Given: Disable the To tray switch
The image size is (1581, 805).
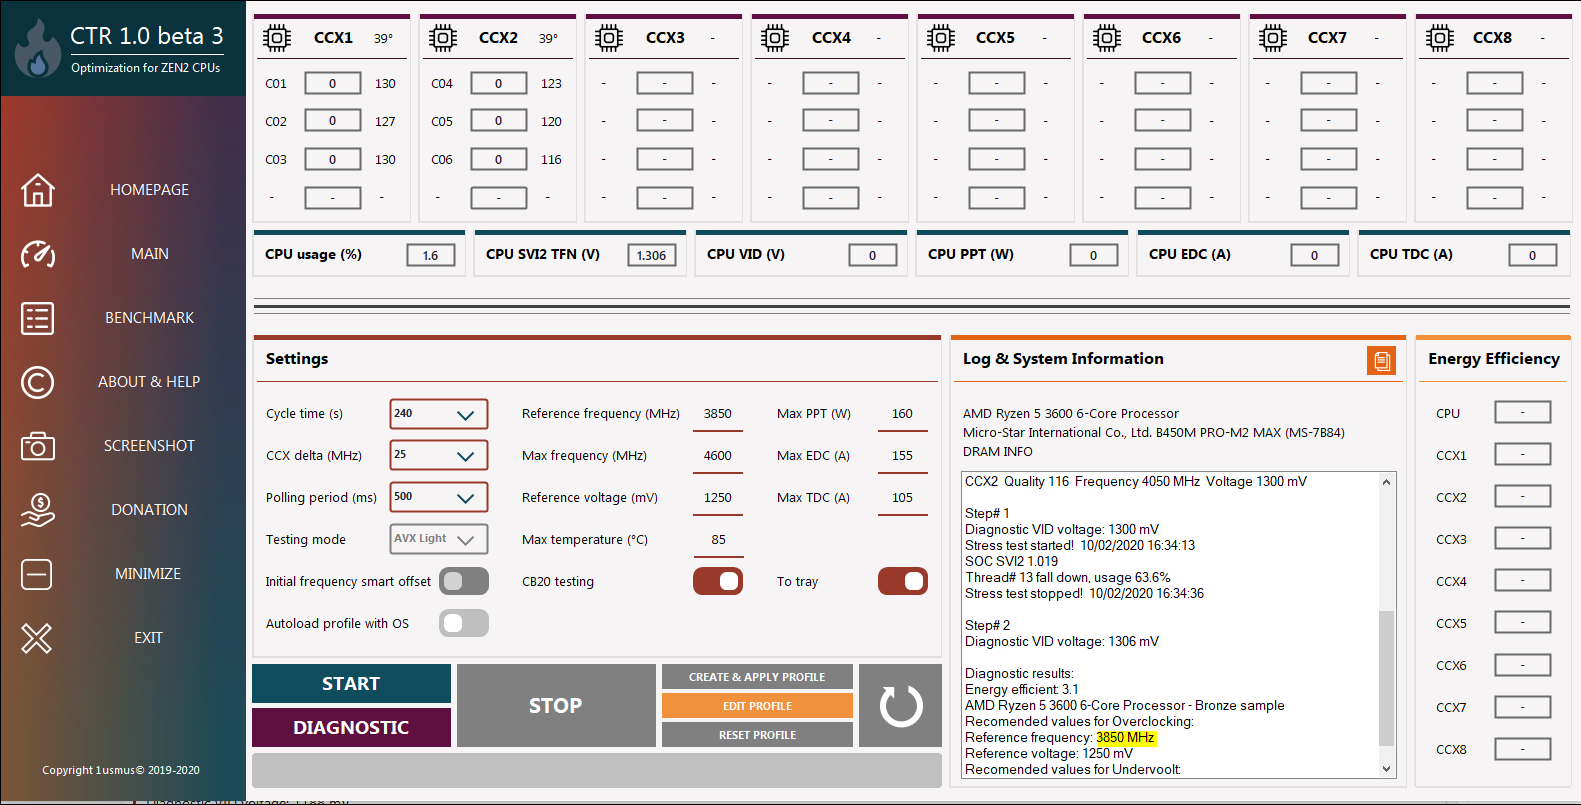Looking at the screenshot, I should (x=903, y=581).
